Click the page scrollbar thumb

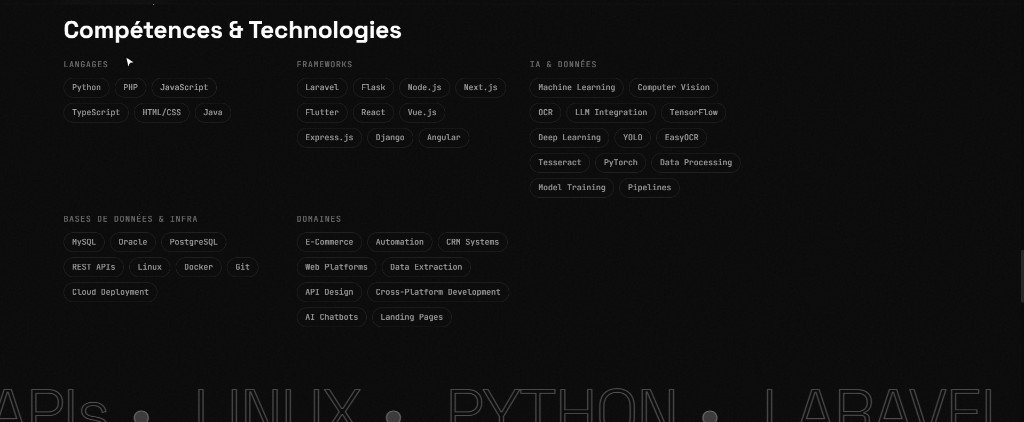coord(1022,276)
